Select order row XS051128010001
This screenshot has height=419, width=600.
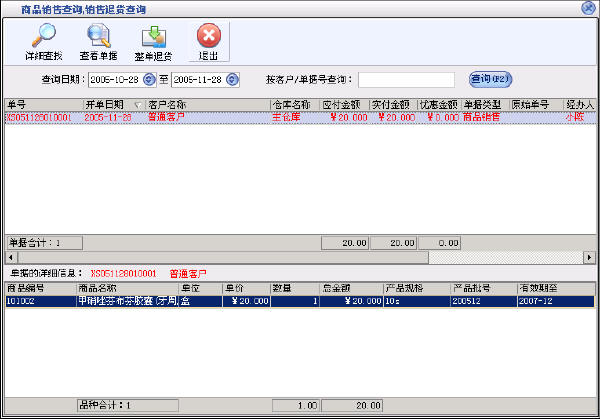(40, 116)
